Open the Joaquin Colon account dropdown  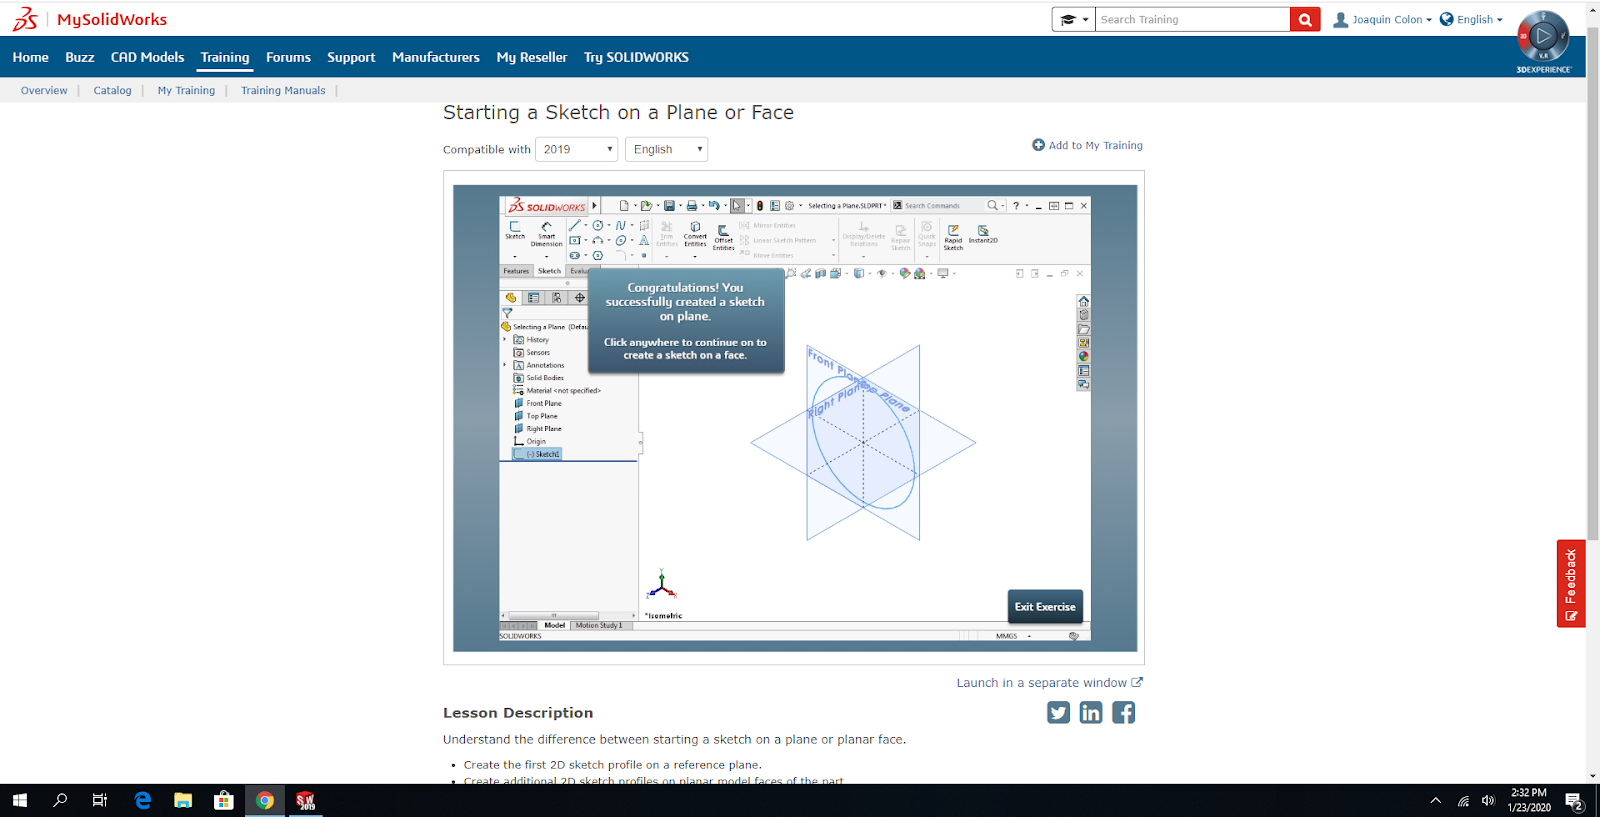pos(1382,19)
